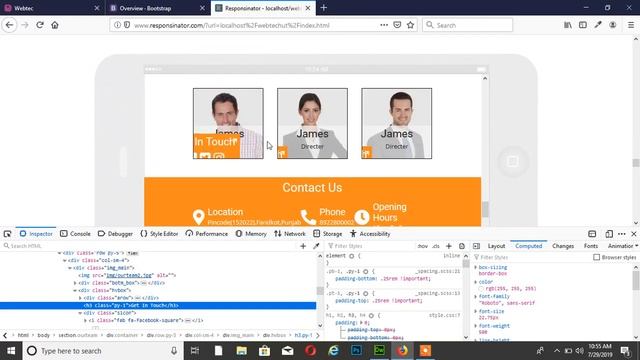
Task: Click the Windows Start button
Action: coord(11,351)
